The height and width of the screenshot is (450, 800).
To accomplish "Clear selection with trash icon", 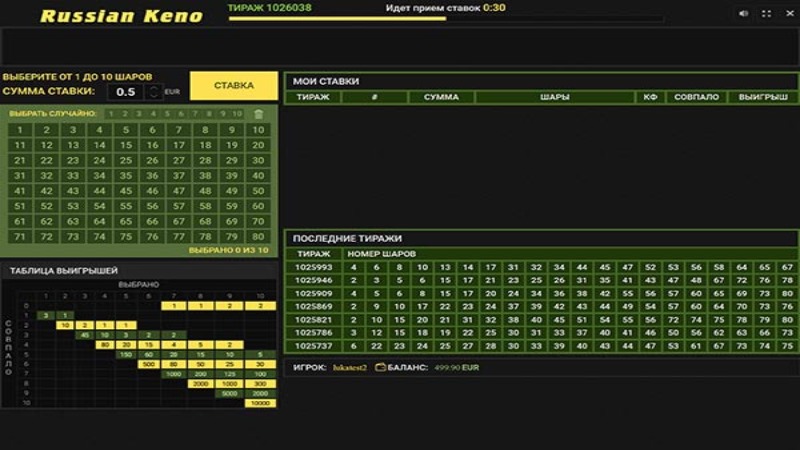I will click(259, 114).
